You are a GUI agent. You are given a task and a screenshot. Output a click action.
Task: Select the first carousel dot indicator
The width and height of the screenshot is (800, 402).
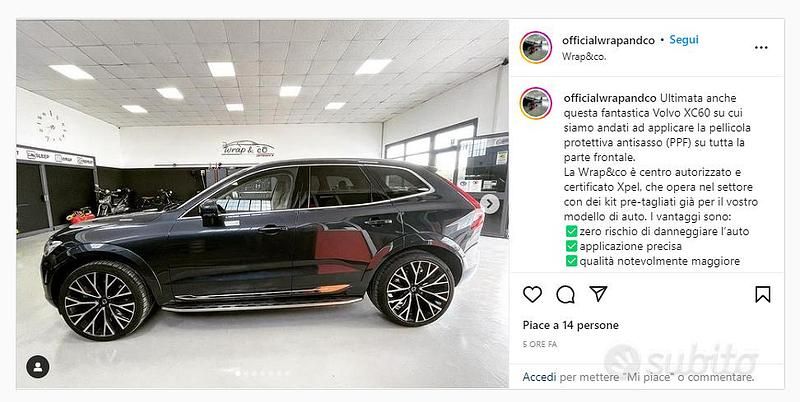click(x=237, y=373)
